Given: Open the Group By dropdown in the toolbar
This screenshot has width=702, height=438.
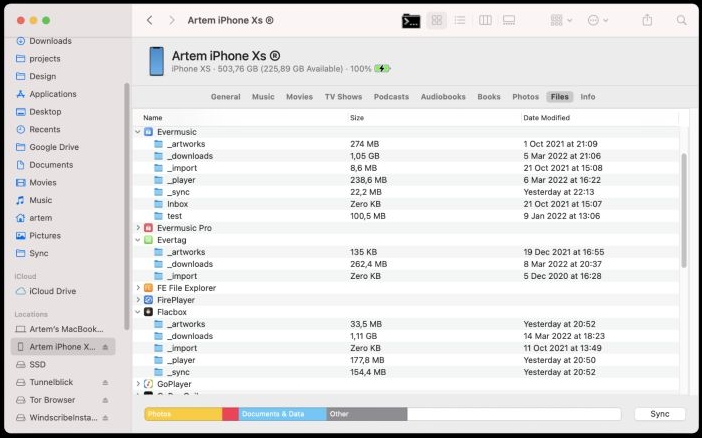Looking at the screenshot, I should coord(561,20).
